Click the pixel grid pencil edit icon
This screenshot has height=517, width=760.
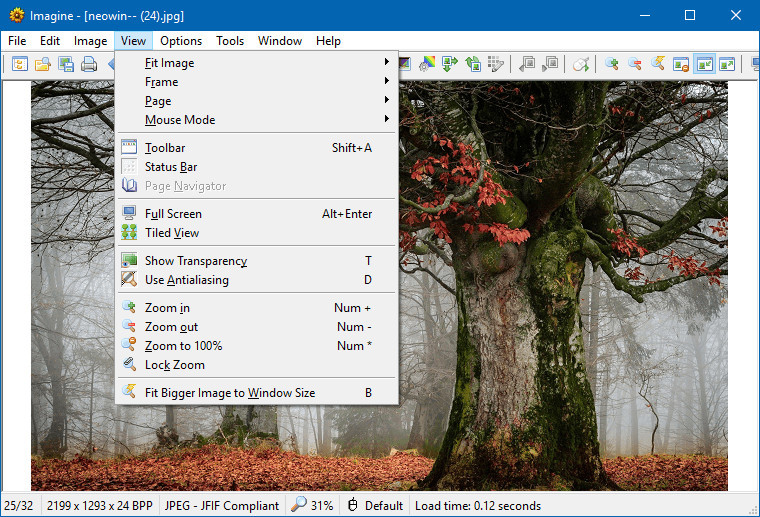(496, 64)
